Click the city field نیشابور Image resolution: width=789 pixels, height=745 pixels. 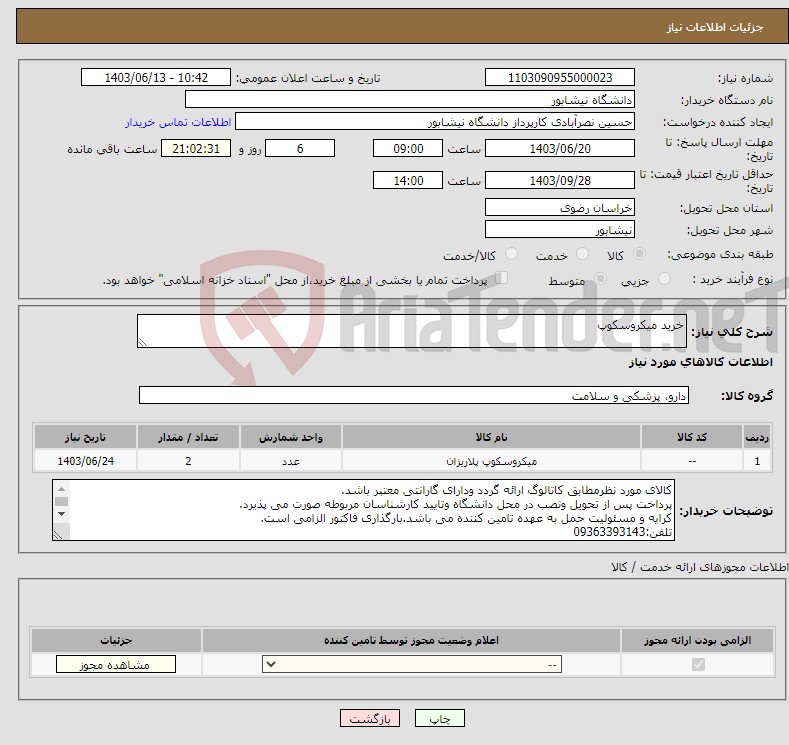click(560, 229)
